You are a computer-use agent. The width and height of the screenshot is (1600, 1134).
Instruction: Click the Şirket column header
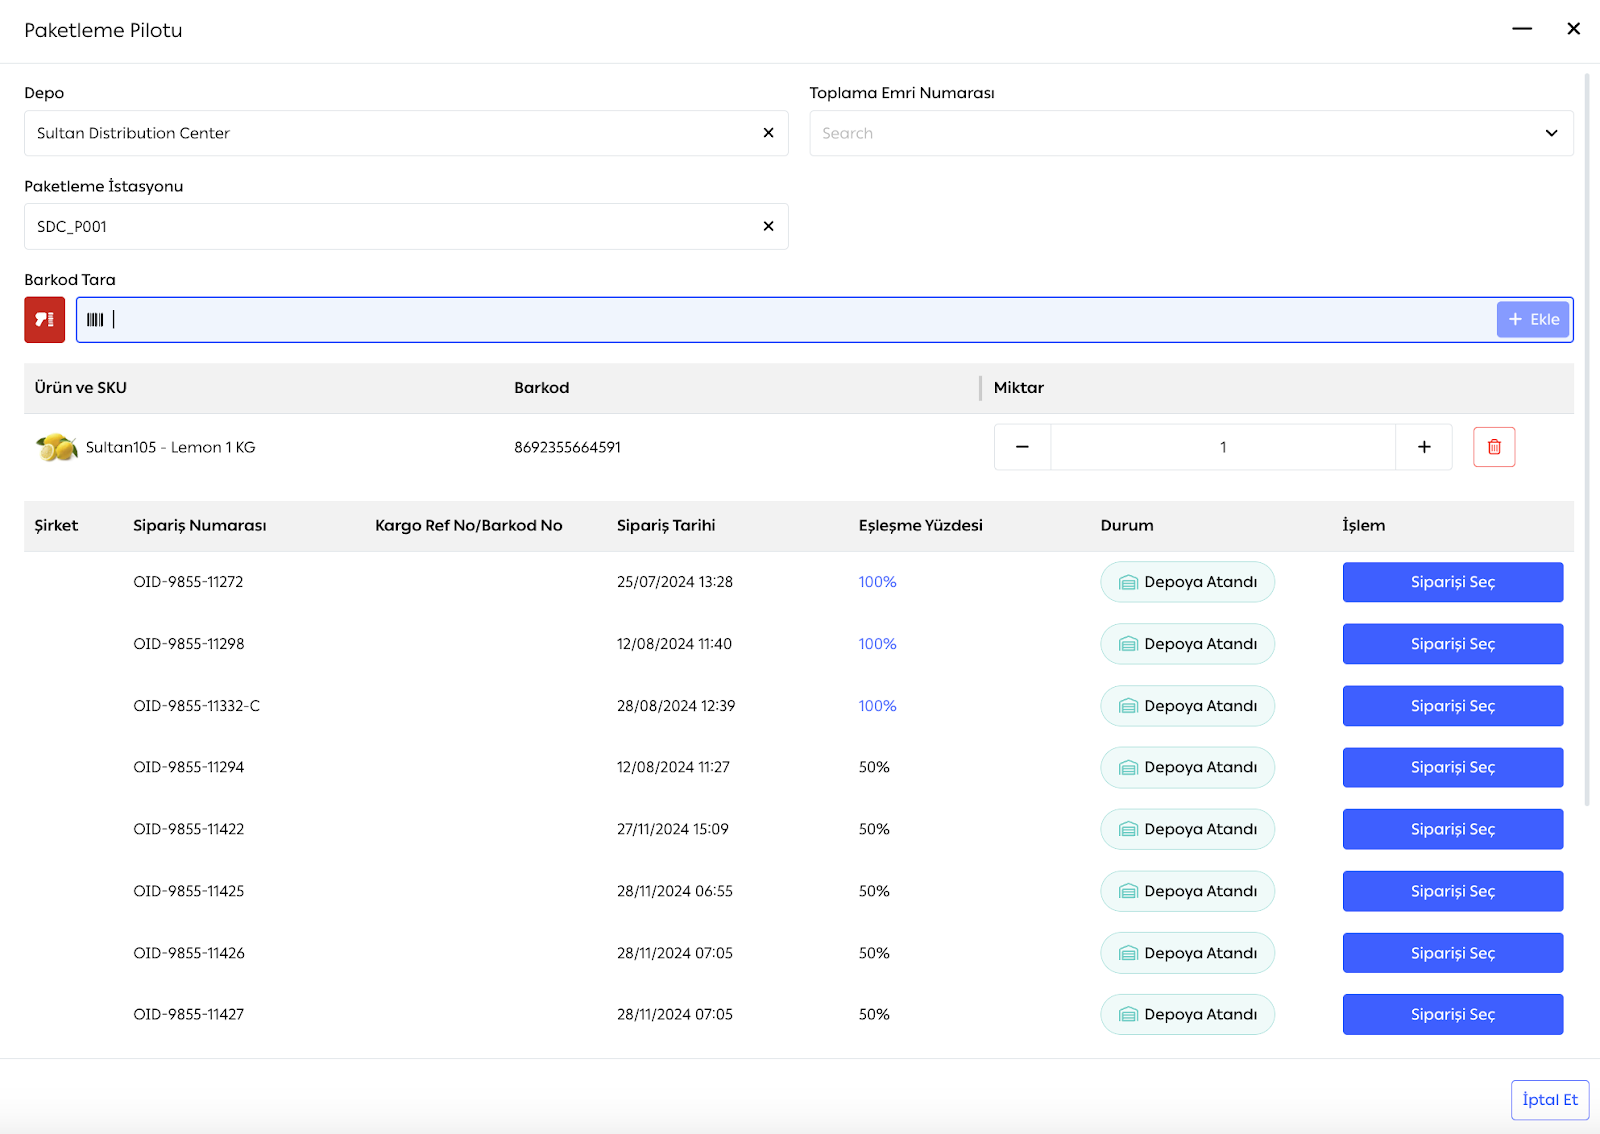[x=56, y=526]
